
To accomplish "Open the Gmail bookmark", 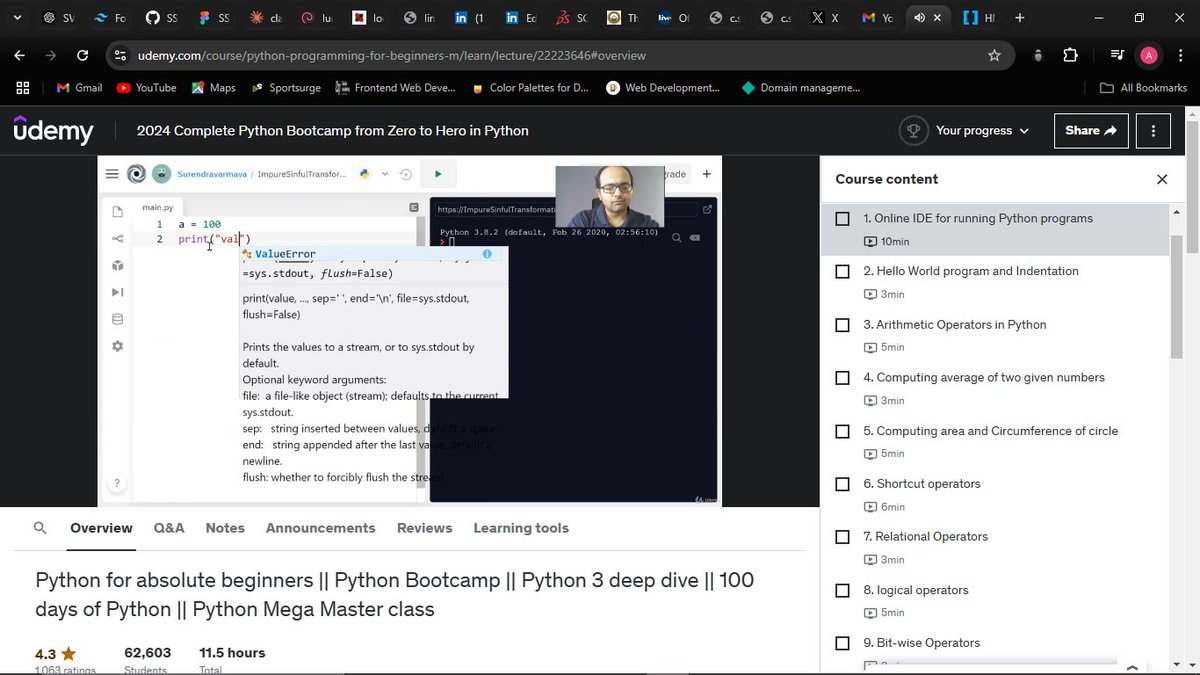I will pyautogui.click(x=79, y=87).
